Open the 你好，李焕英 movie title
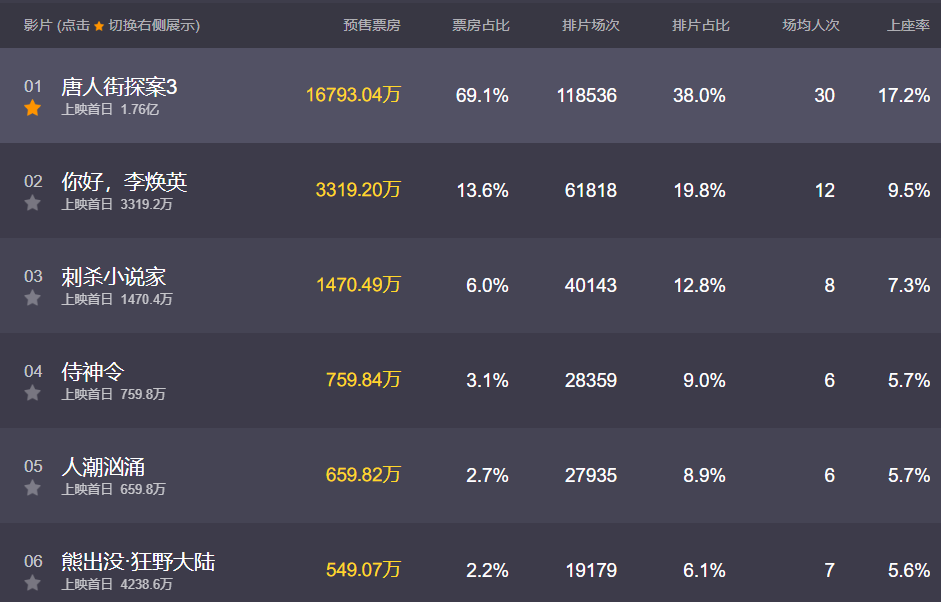This screenshot has width=941, height=602. pyautogui.click(x=124, y=182)
